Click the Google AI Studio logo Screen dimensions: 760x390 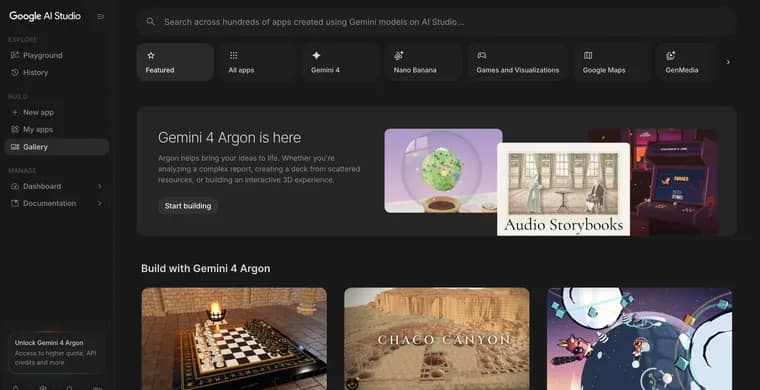click(x=45, y=16)
